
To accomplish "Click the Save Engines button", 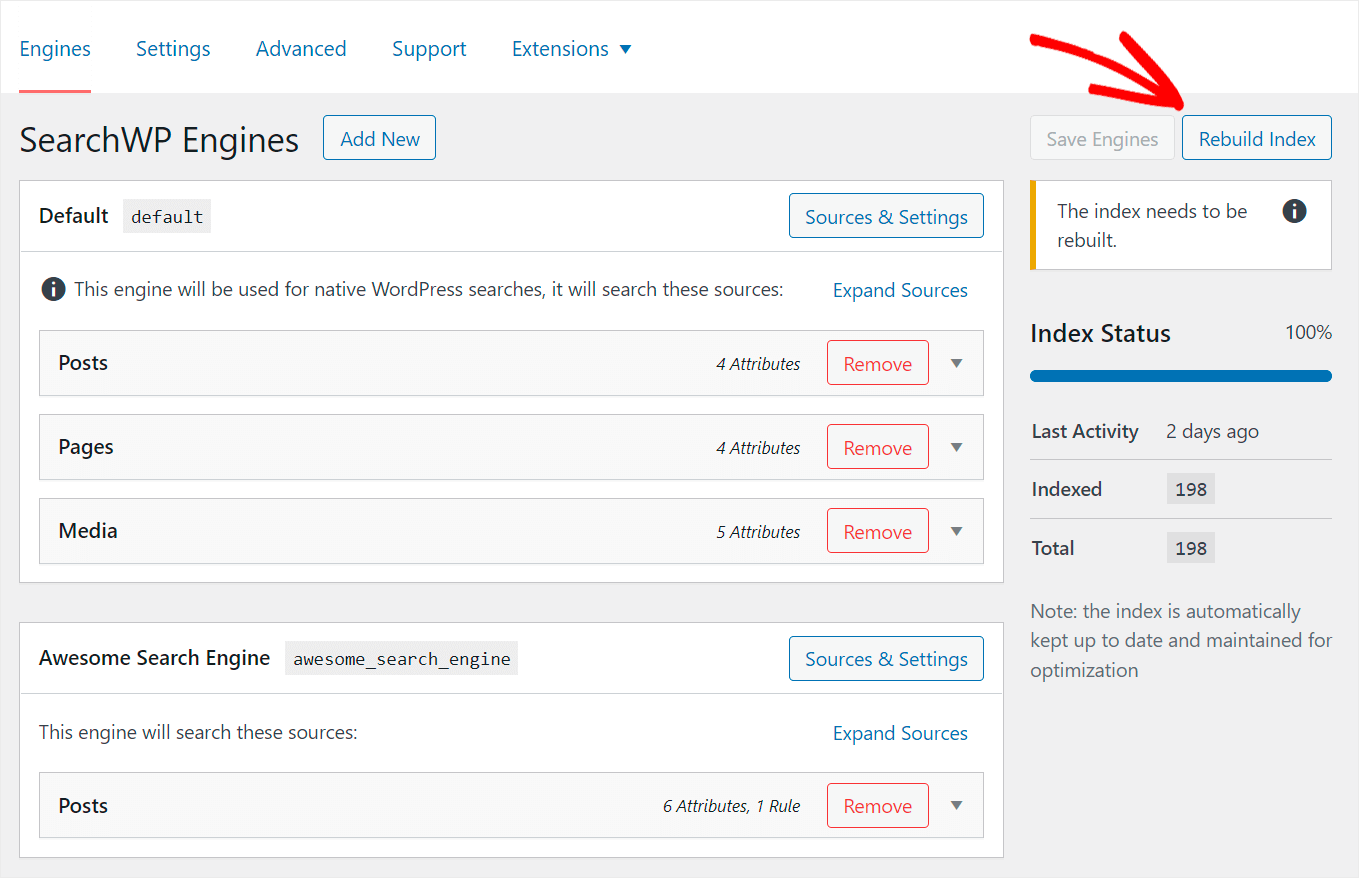I will [1102, 138].
